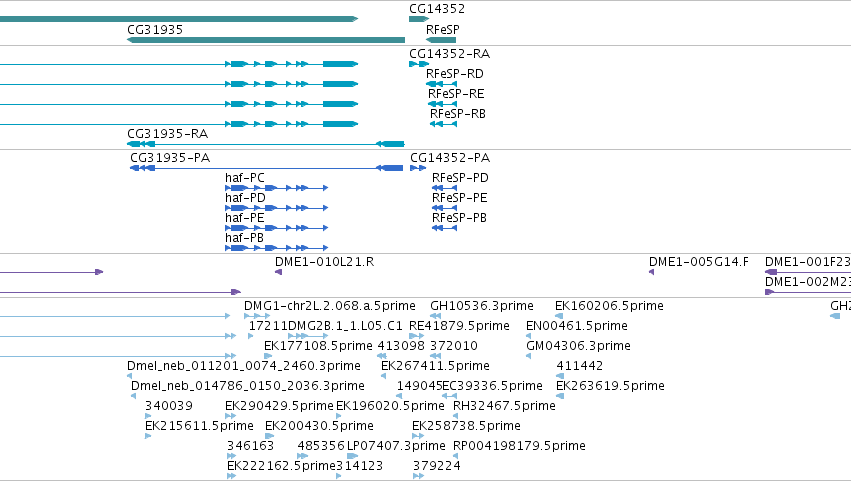This screenshot has width=851, height=481.
Task: Select the DMG1-chr2L.2.068.a.5prime label
Action: [x=329, y=306]
